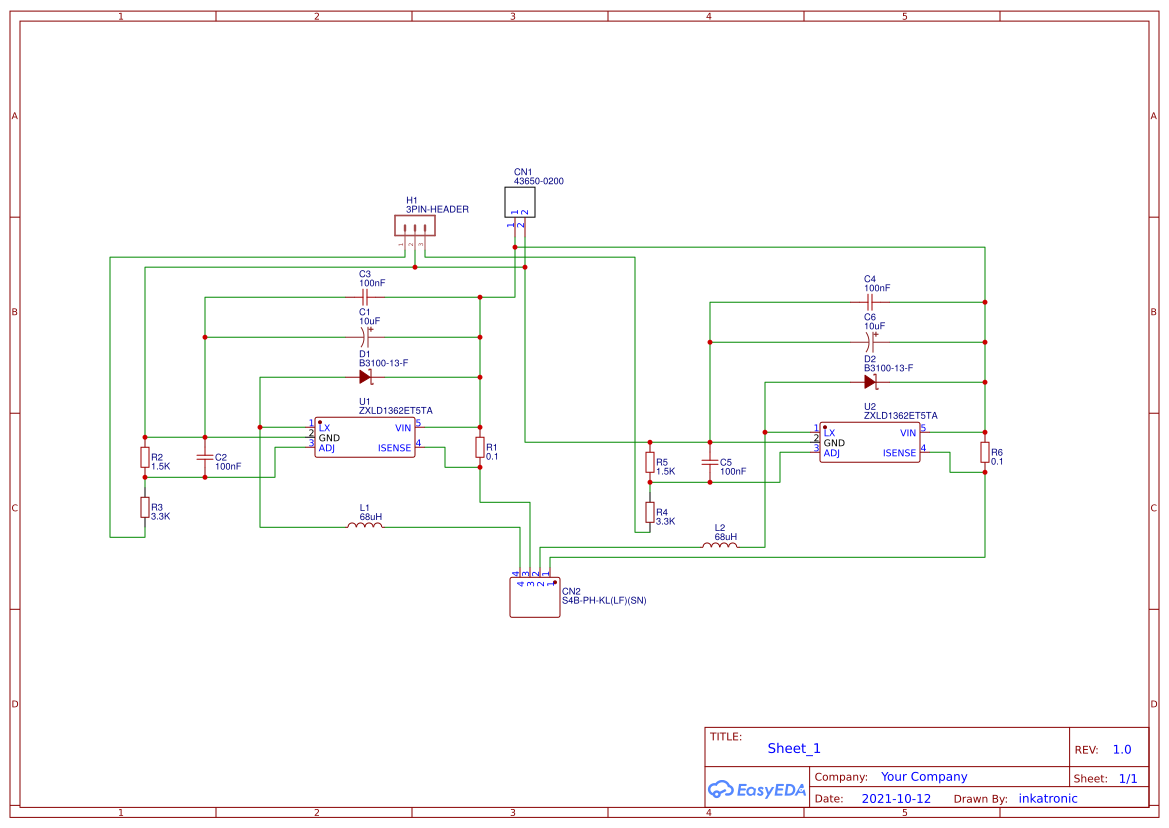Click the EasyEDA logo in the title block
The height and width of the screenshot is (828, 1169).
[757, 790]
